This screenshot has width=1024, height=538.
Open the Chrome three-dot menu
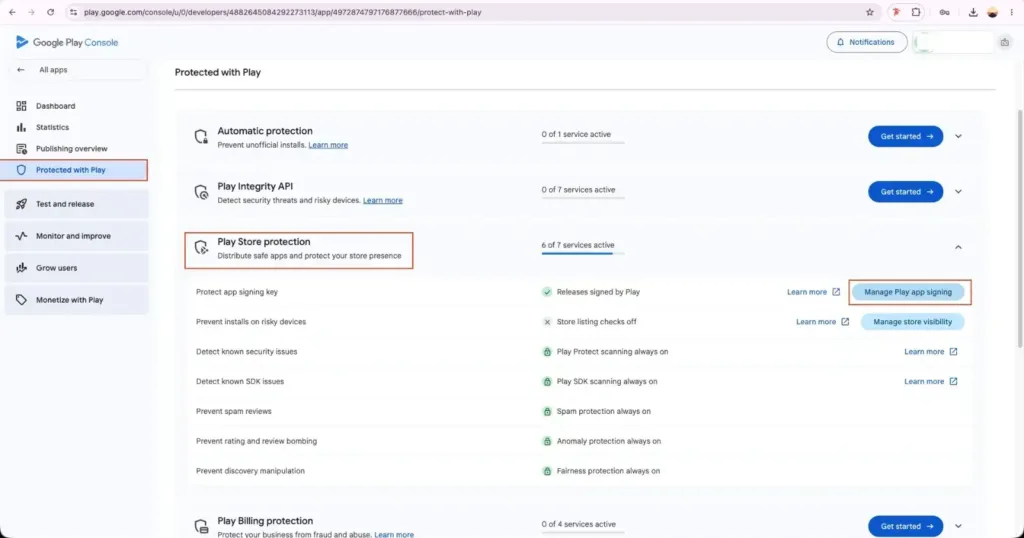[1012, 12]
